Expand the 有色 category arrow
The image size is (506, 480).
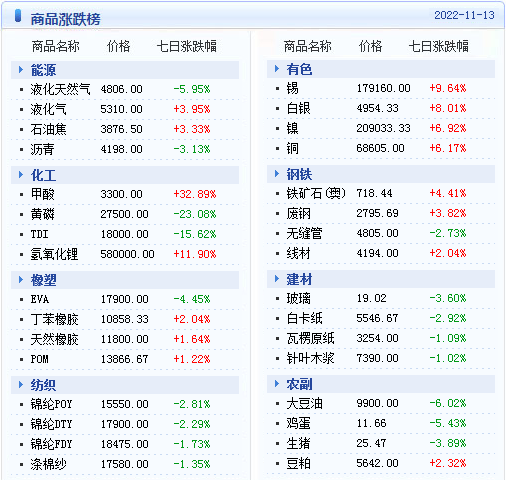tap(277, 69)
